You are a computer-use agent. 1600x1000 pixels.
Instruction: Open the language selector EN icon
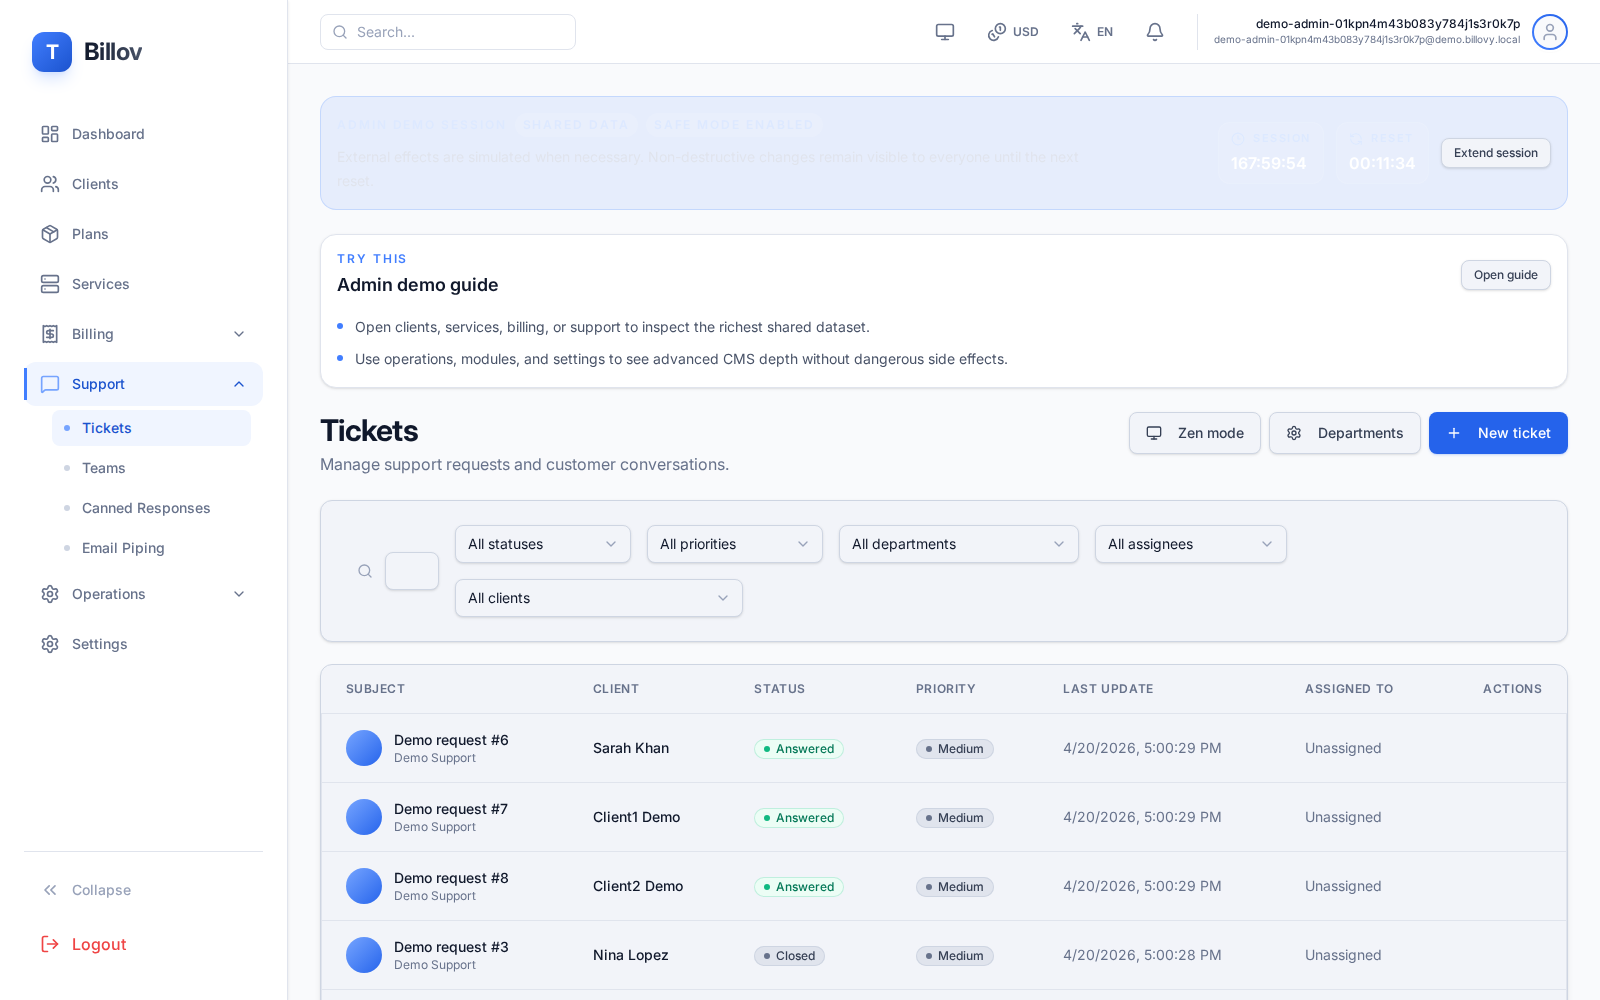click(1092, 32)
